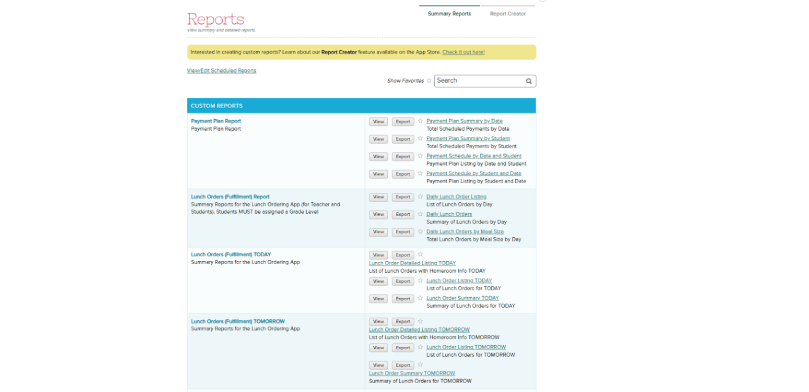View Lunch Order Detailed Listing TOMORROW
This screenshot has height=392, width=809.
tap(378, 322)
